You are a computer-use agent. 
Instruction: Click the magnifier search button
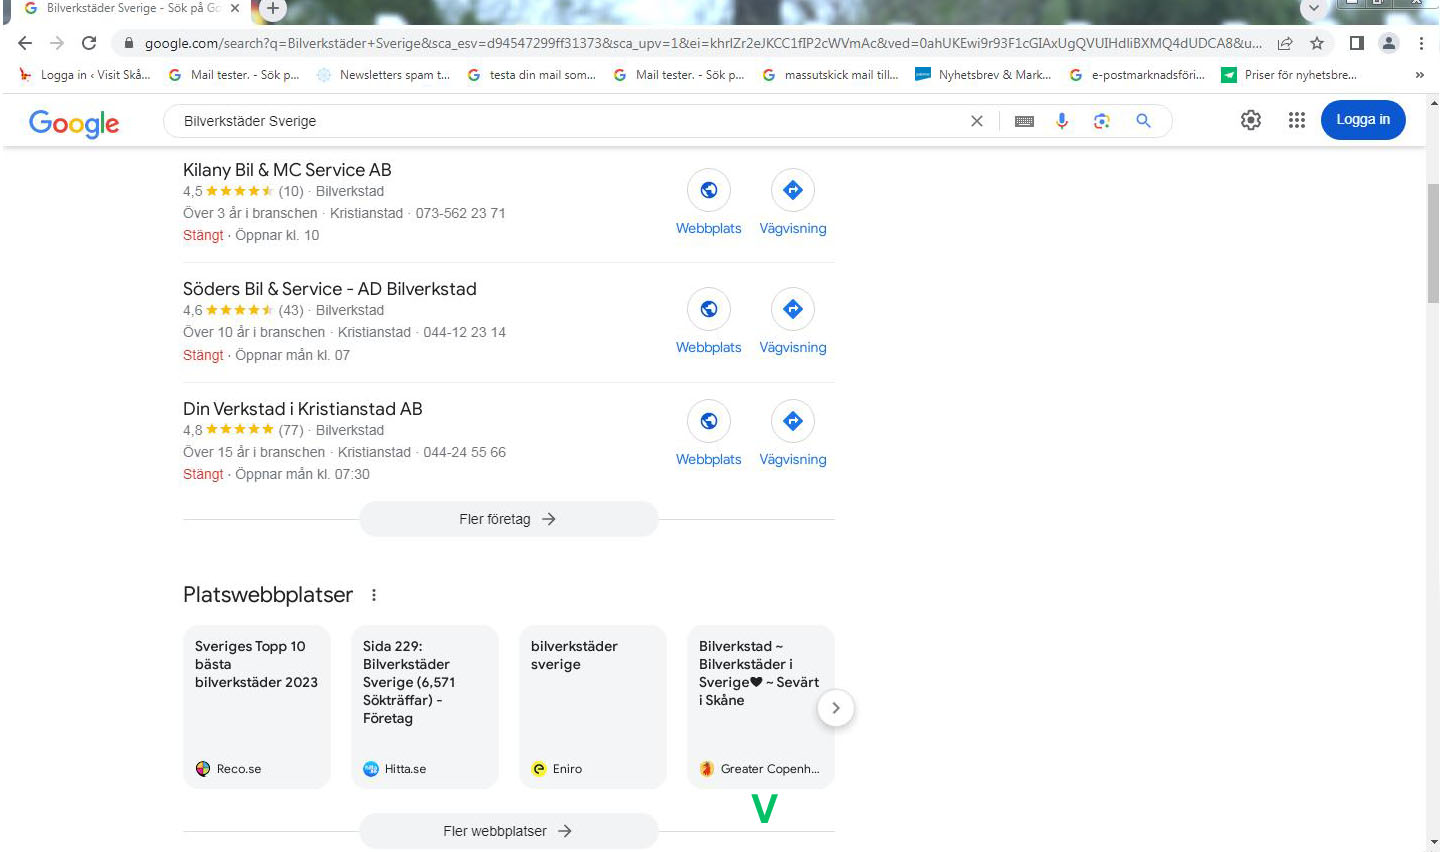click(x=1143, y=121)
